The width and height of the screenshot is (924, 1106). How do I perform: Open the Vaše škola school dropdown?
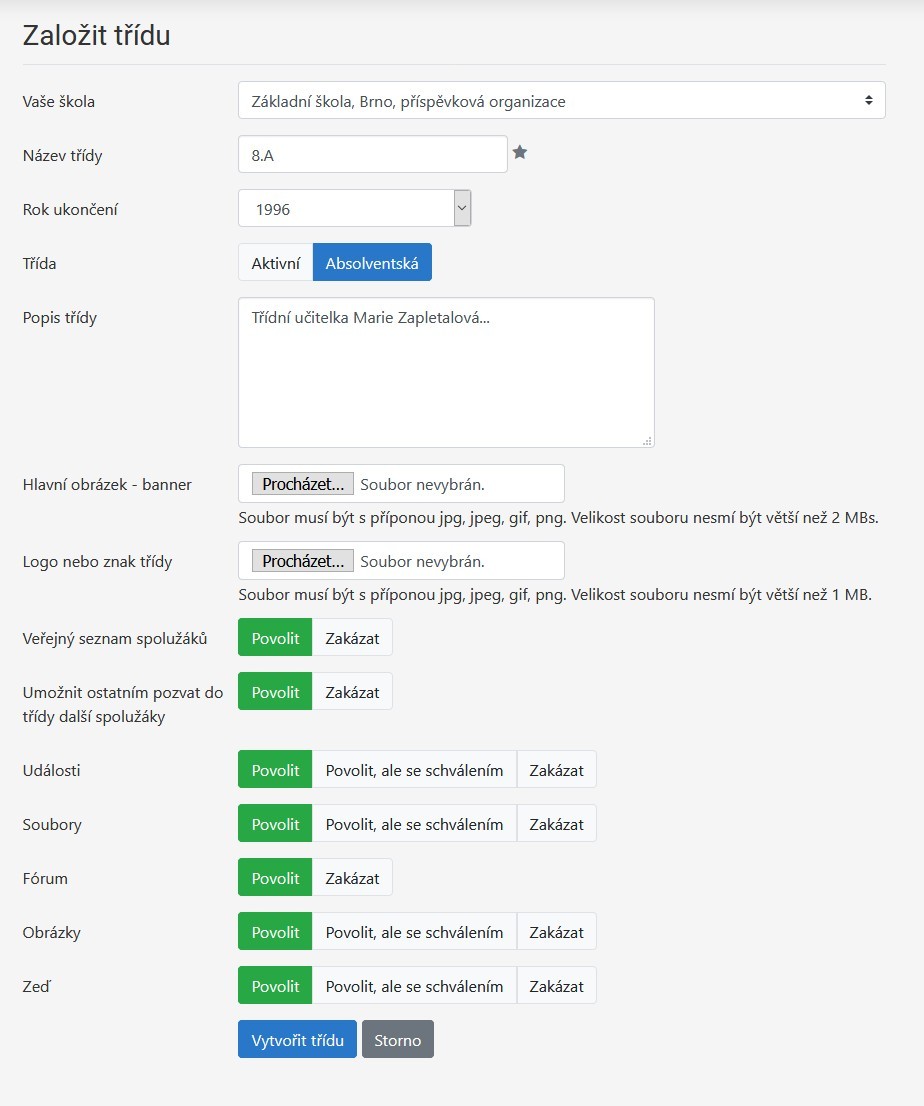click(561, 101)
